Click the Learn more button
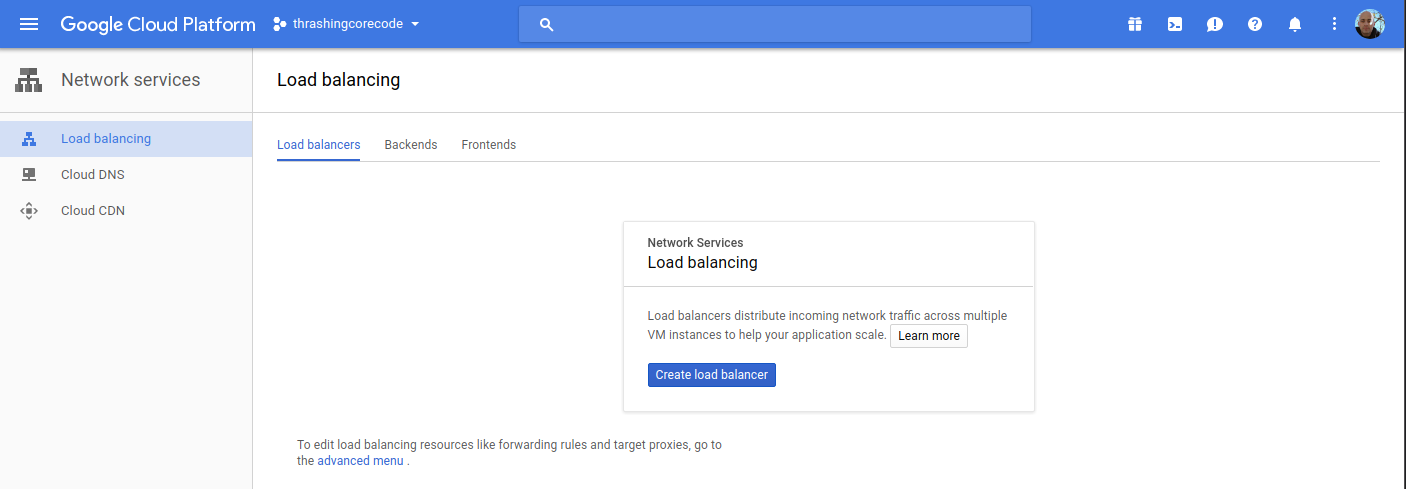This screenshot has width=1406, height=489. 929,336
